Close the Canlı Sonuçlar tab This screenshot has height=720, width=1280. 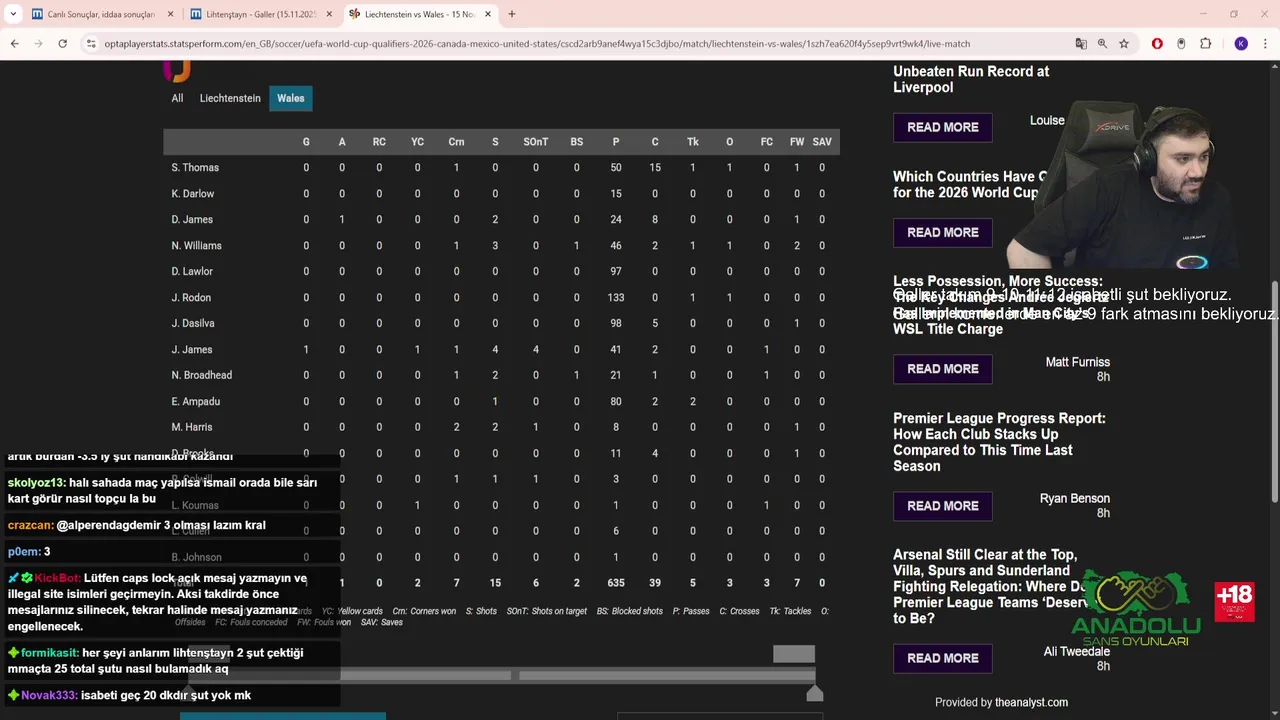tap(170, 14)
